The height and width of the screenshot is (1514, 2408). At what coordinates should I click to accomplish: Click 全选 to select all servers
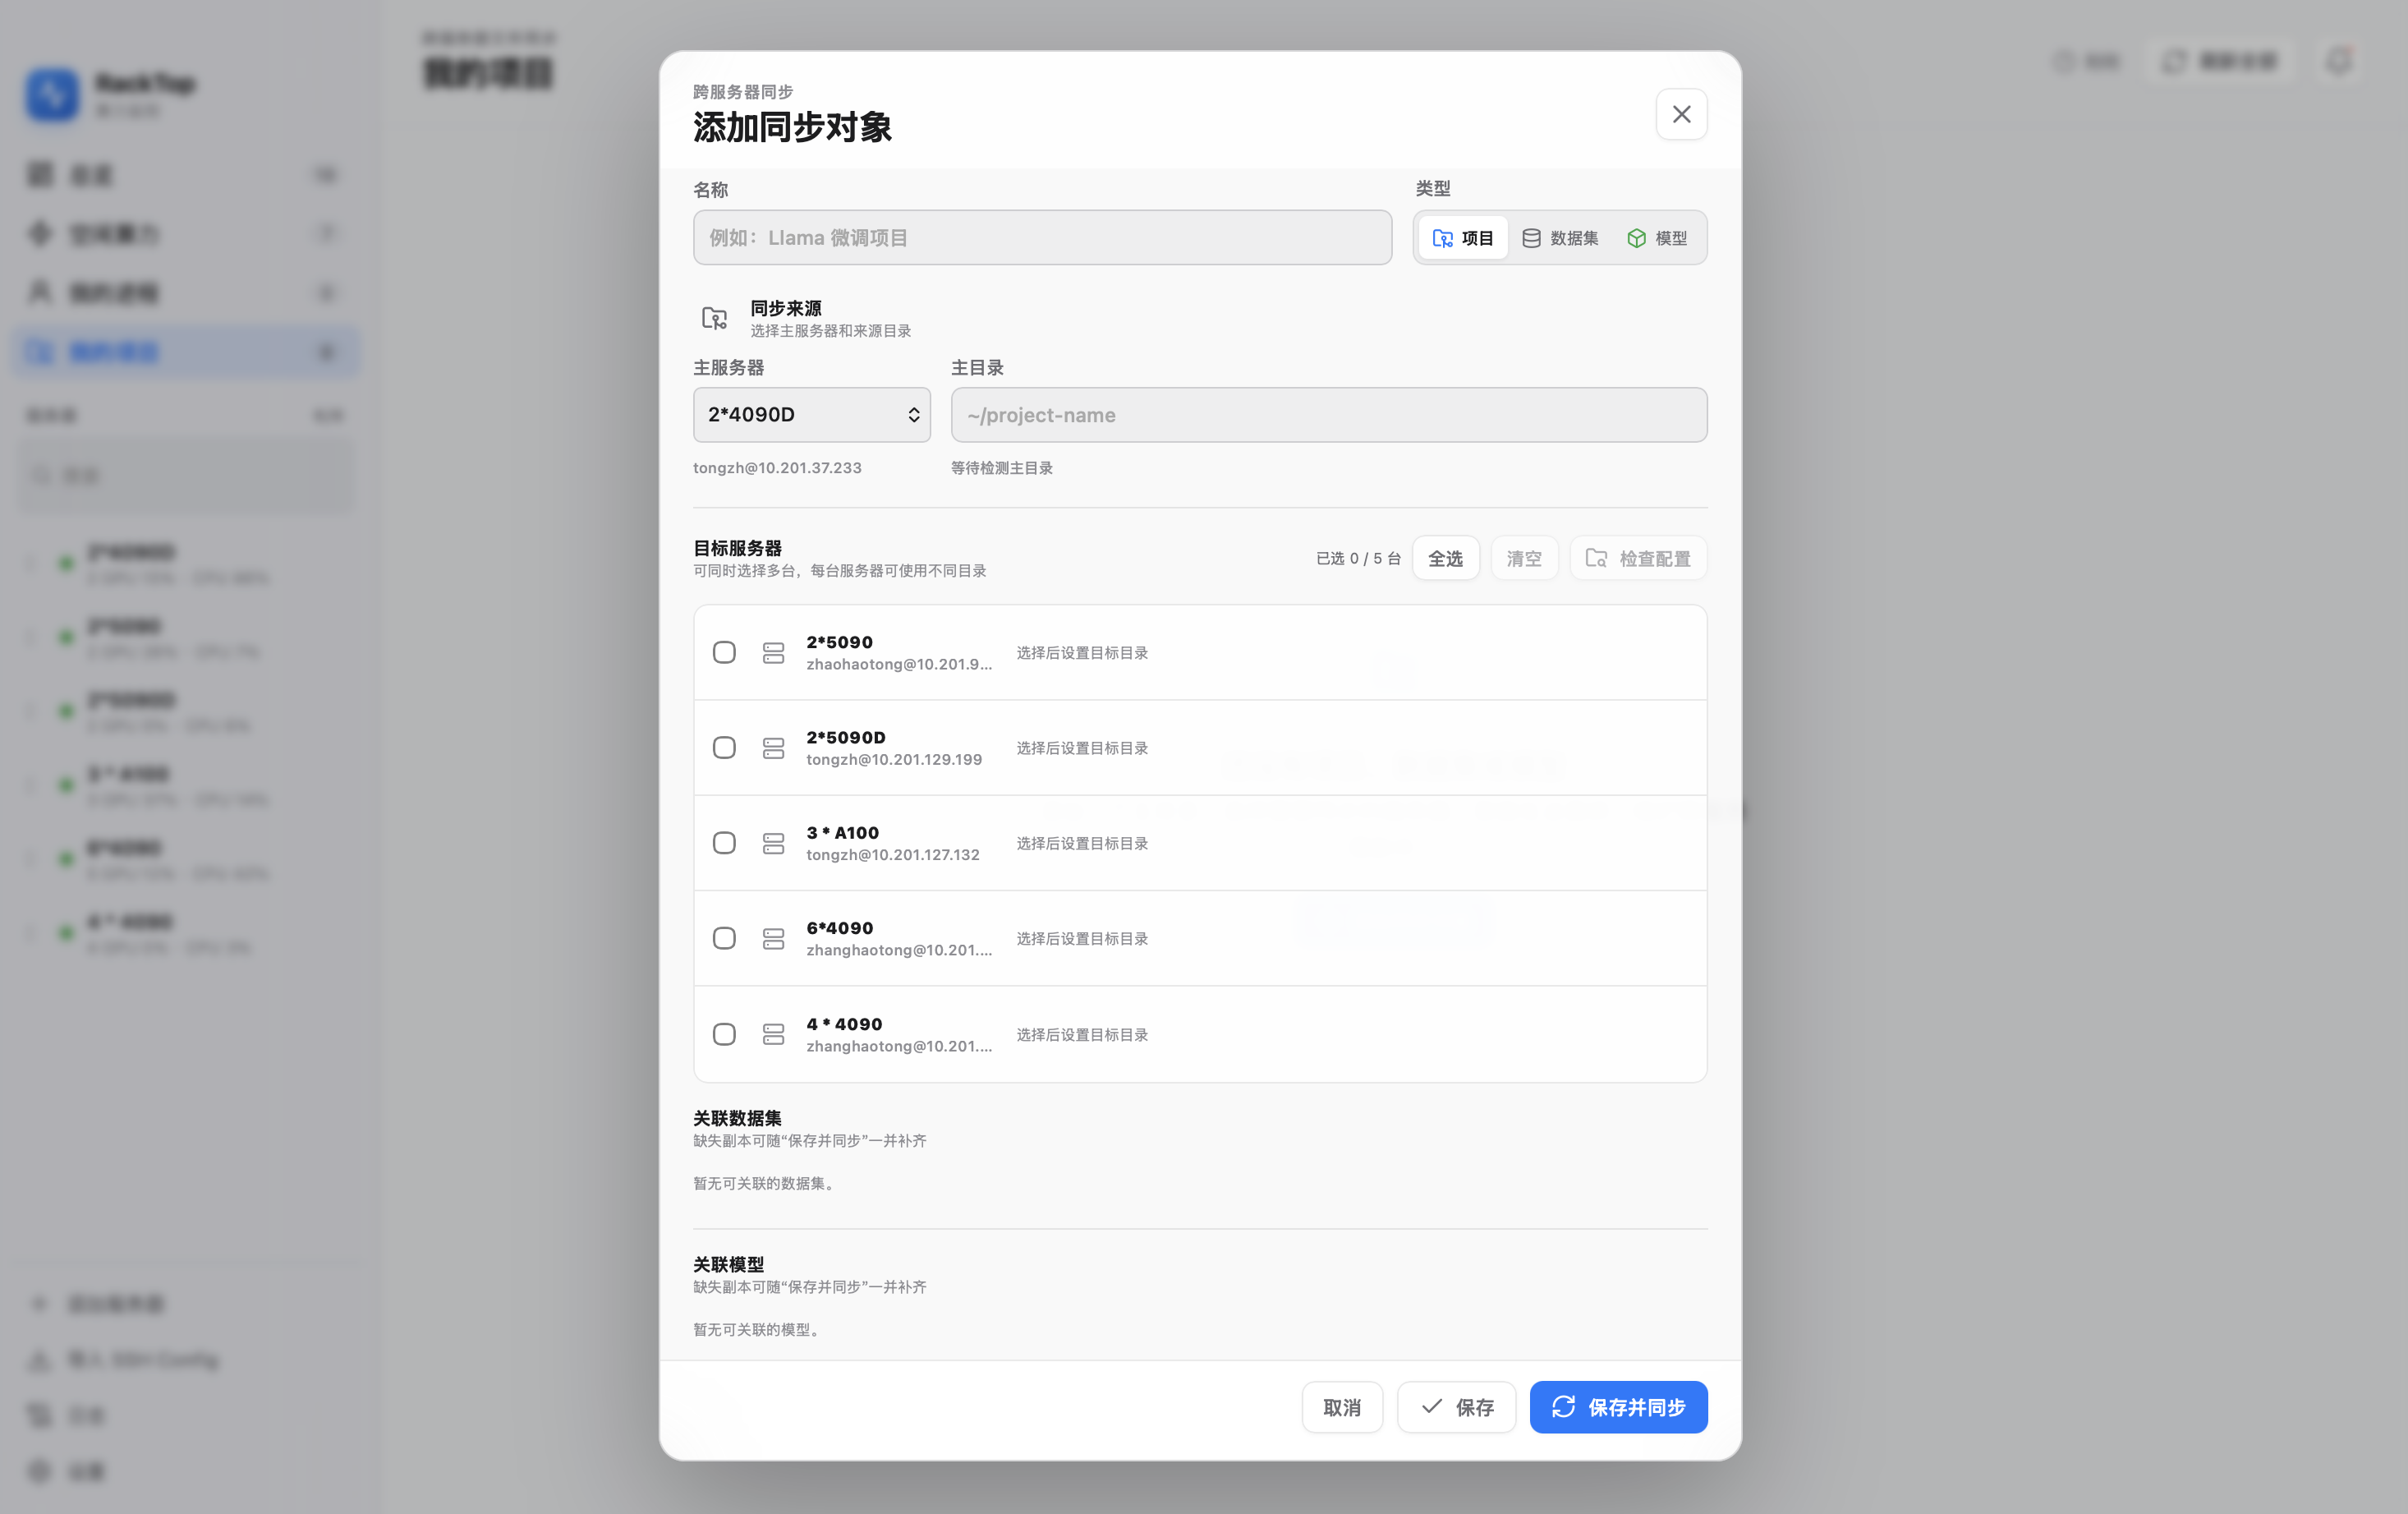(1445, 558)
